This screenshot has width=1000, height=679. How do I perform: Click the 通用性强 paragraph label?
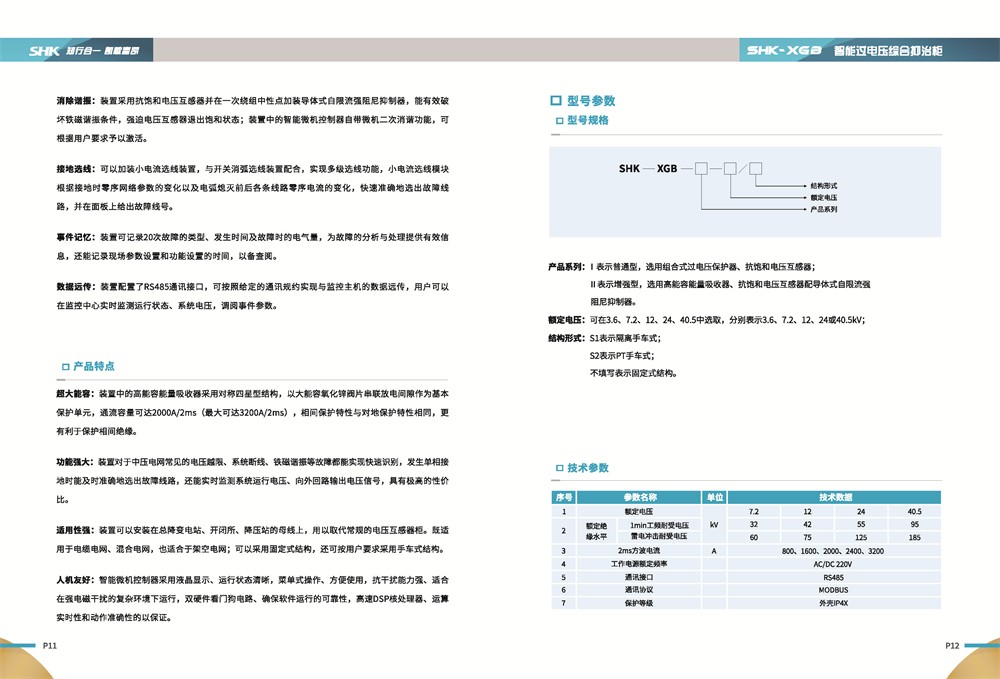(x=75, y=530)
